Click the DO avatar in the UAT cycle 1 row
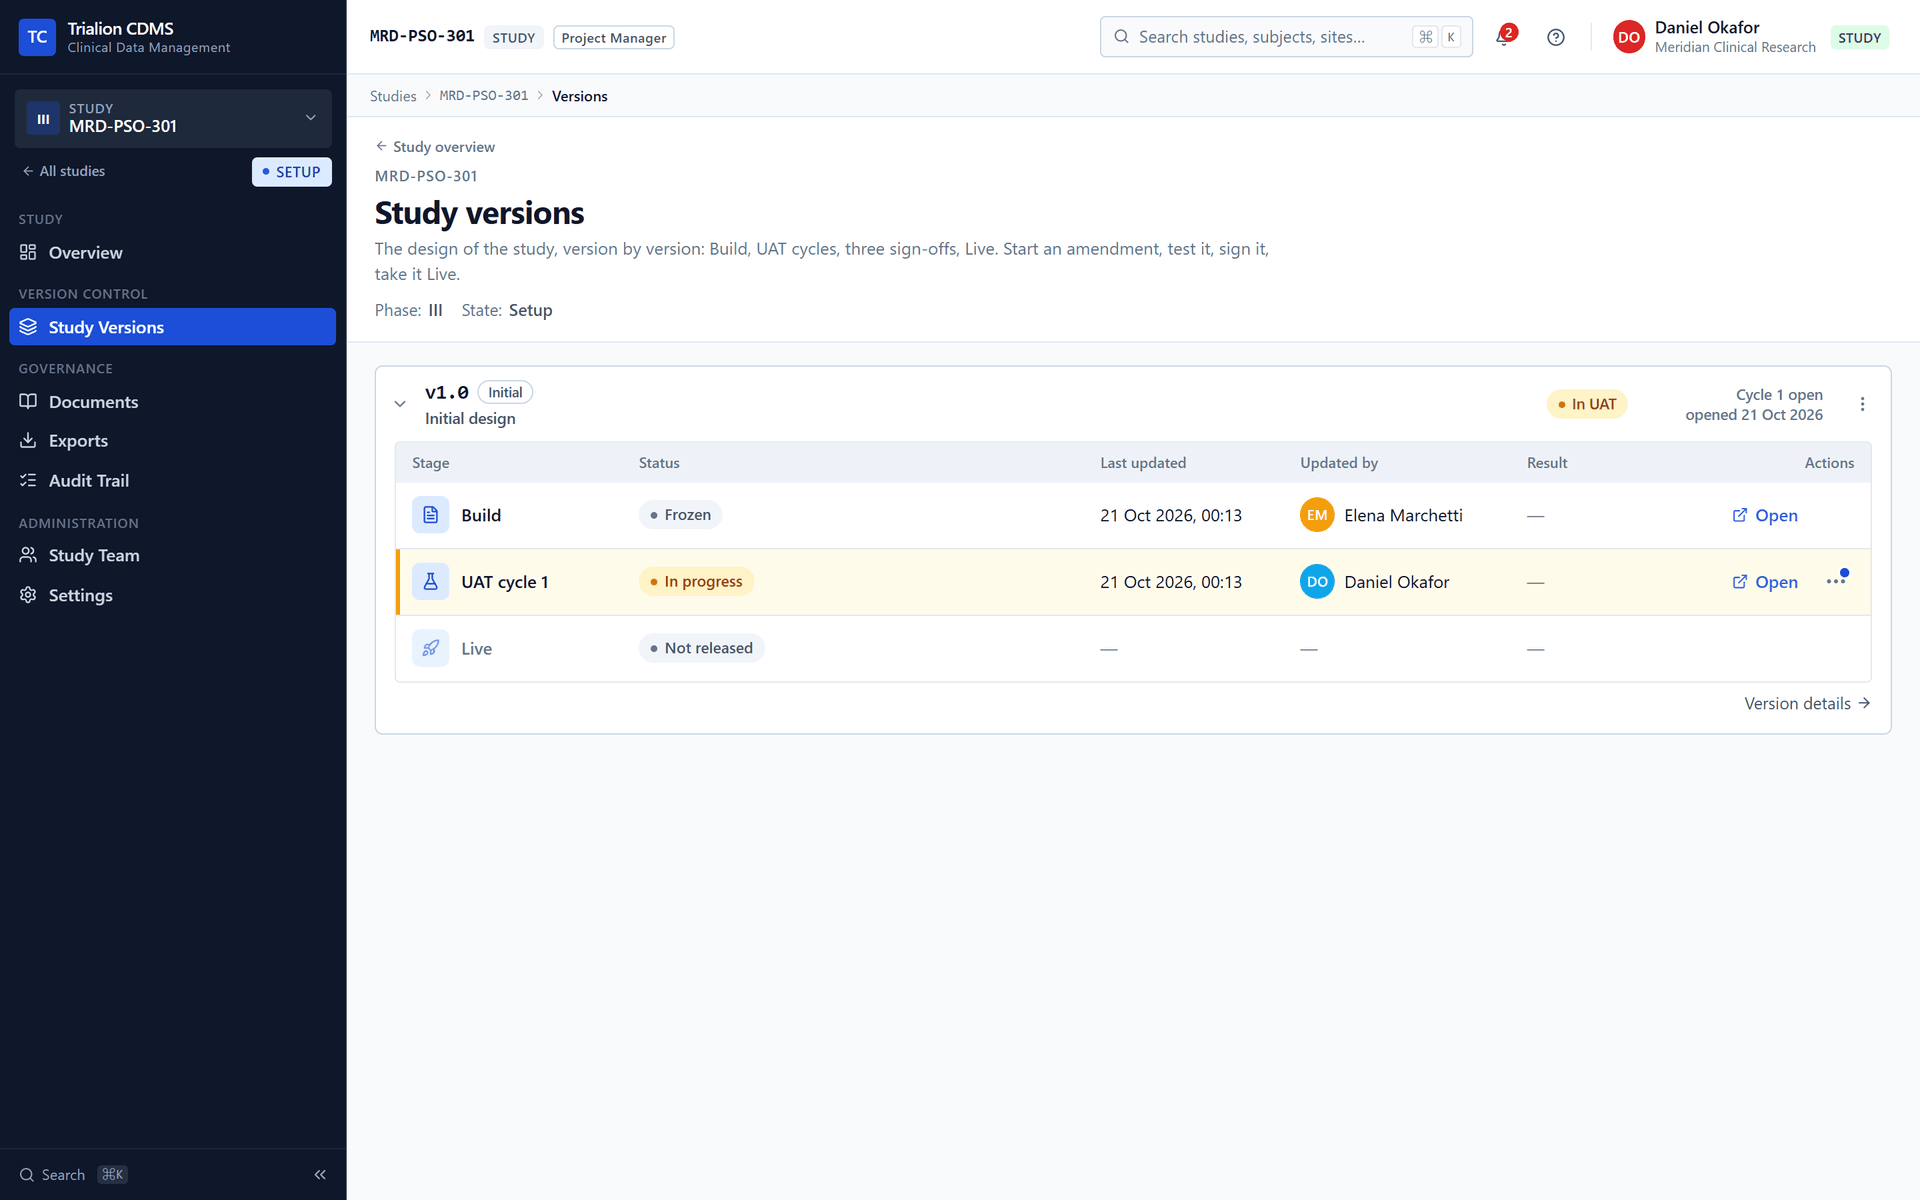 [x=1317, y=582]
